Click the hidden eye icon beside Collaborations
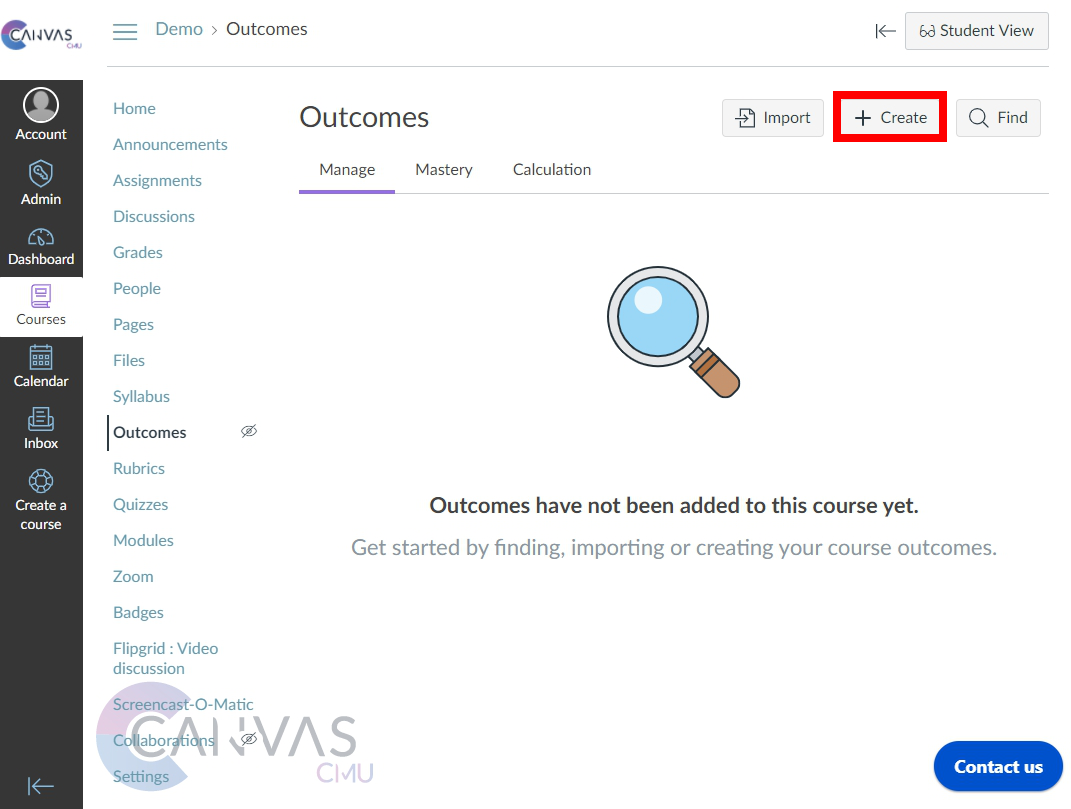Viewport: 1071px width, 809px height. coord(249,739)
